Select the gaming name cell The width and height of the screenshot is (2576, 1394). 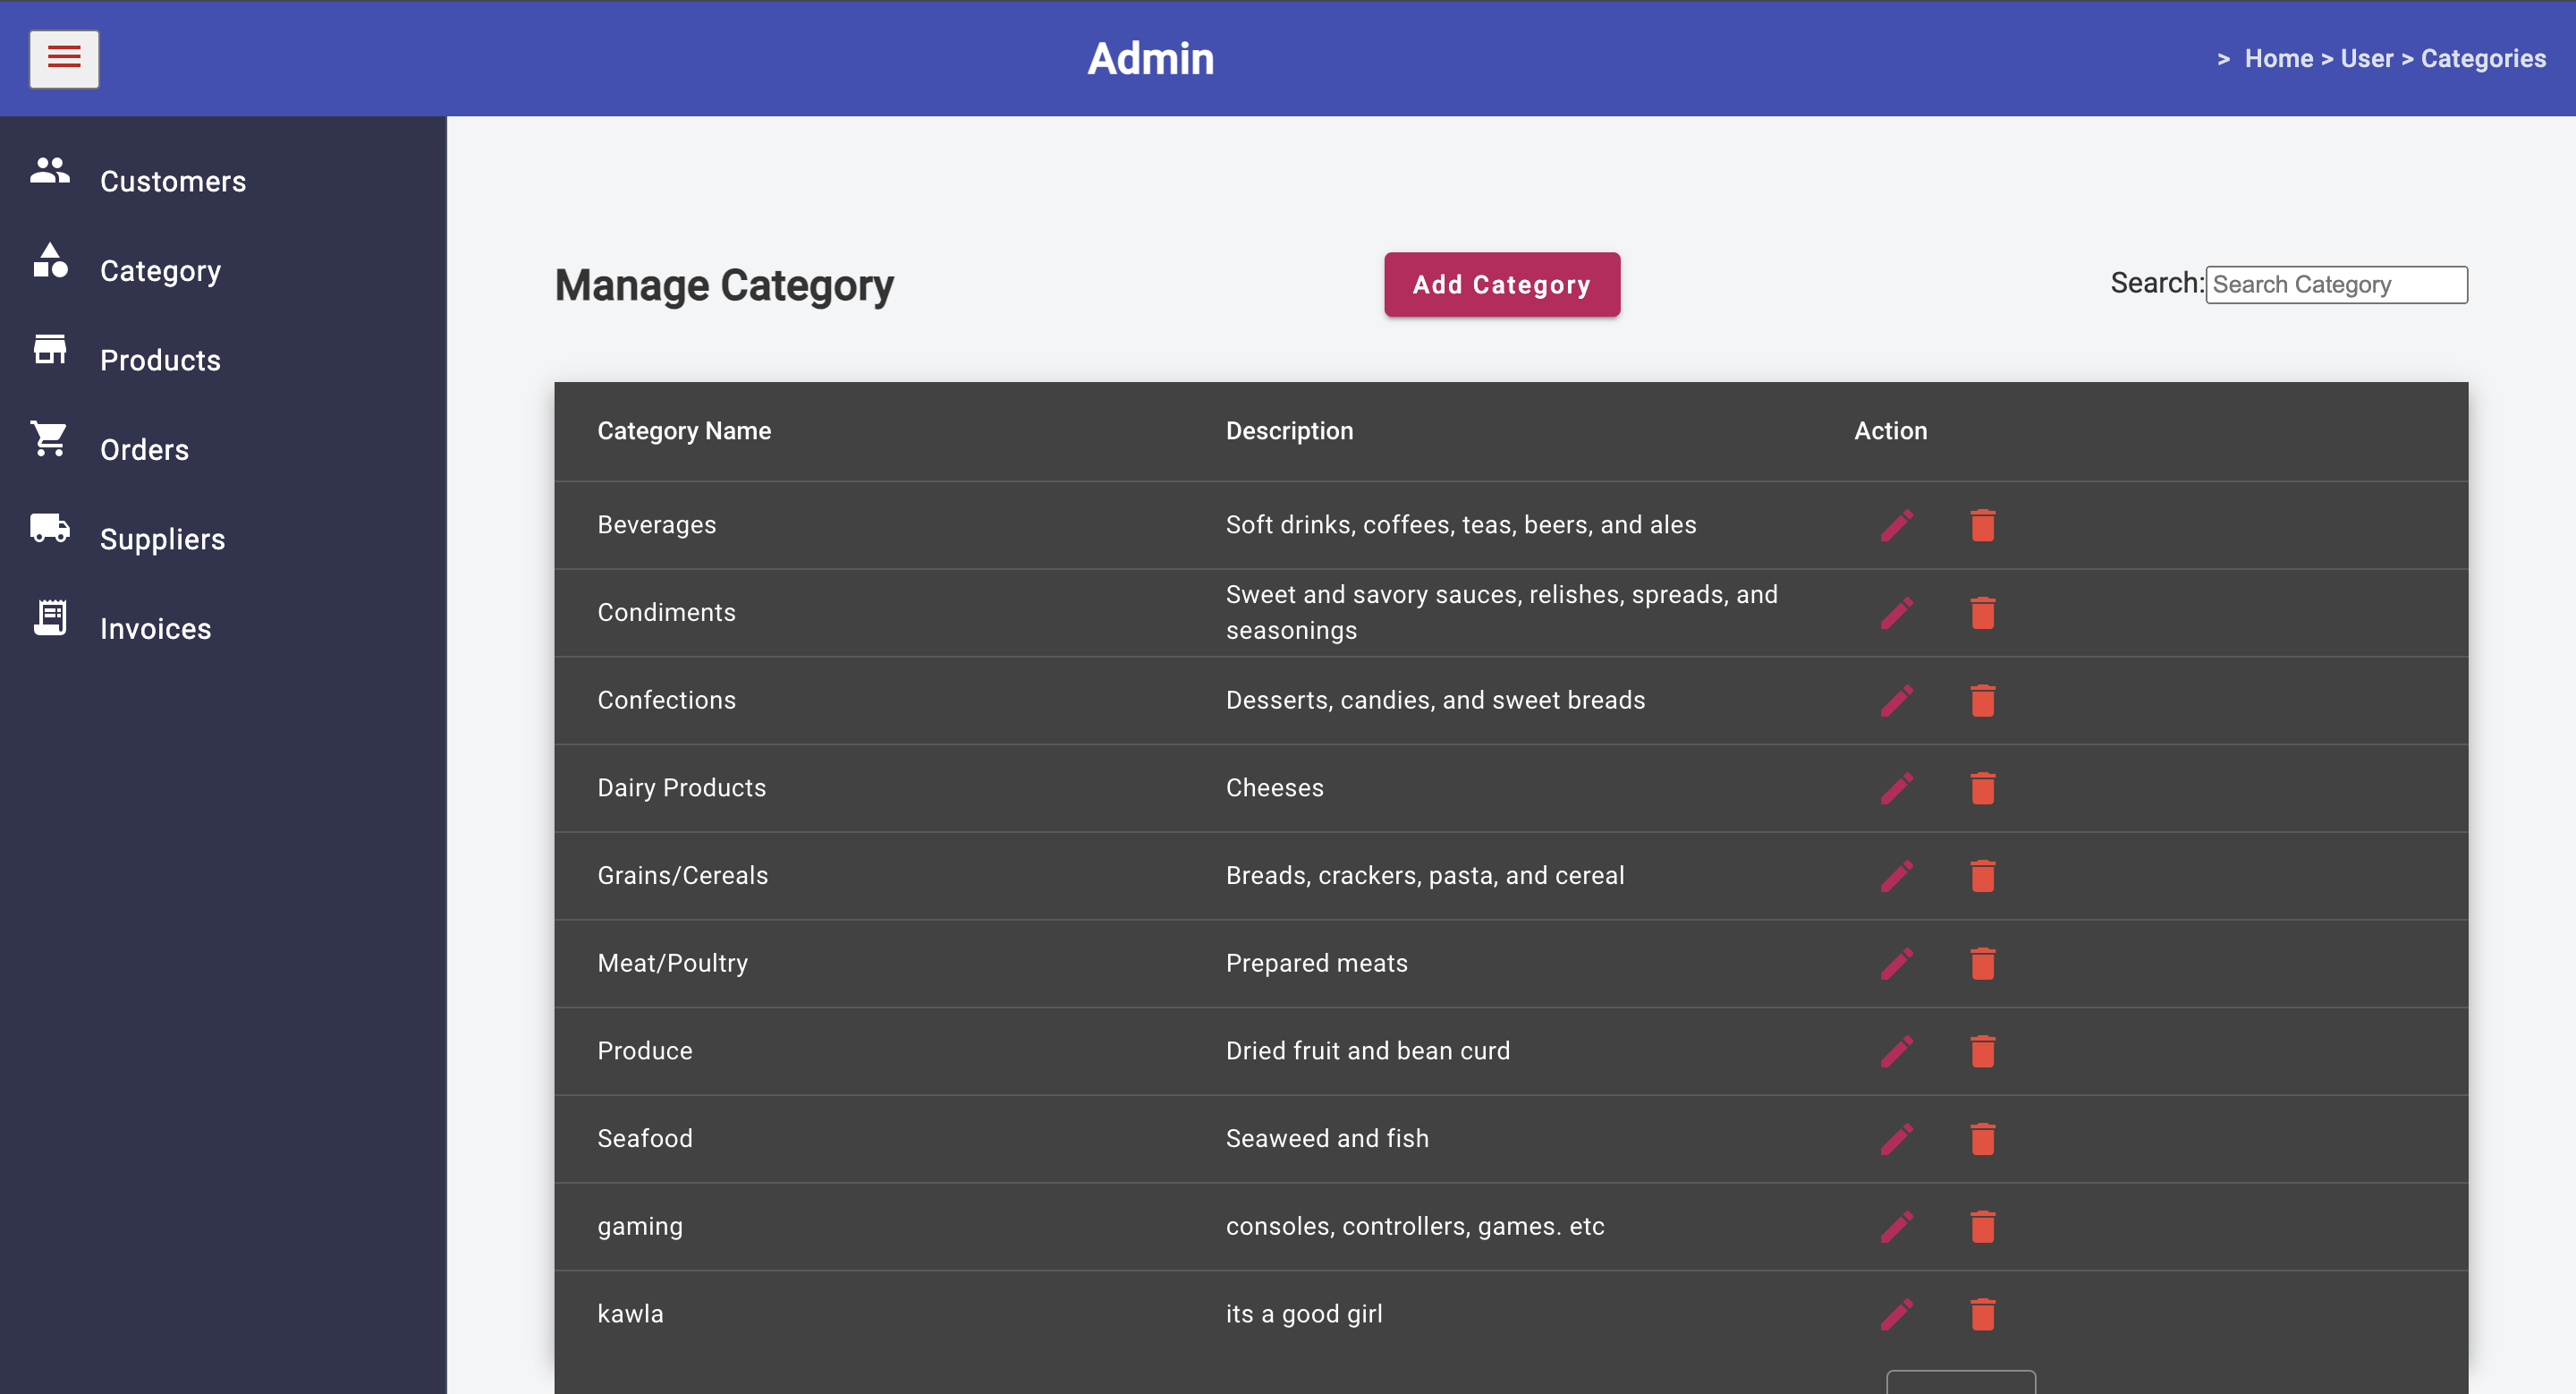click(640, 1227)
